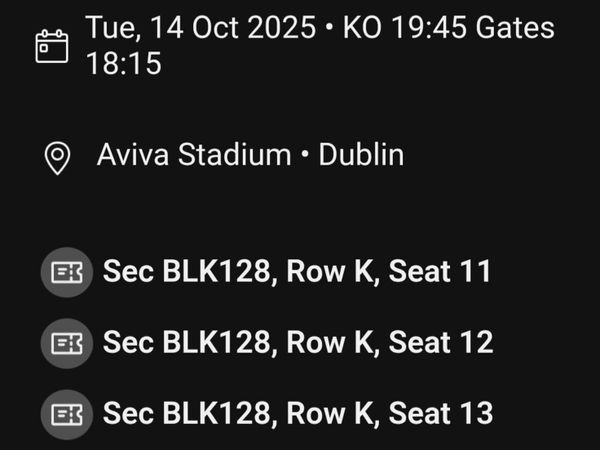600x450 pixels.
Task: Select the ticket icon for Seat 13
Action: (x=67, y=413)
